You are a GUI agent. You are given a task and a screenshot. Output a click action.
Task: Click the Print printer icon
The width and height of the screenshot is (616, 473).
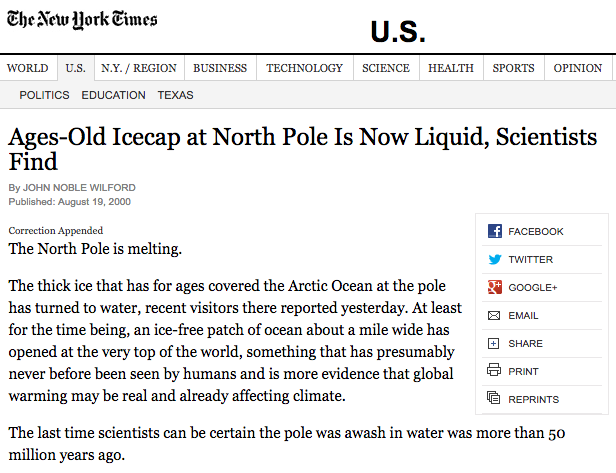point(494,370)
